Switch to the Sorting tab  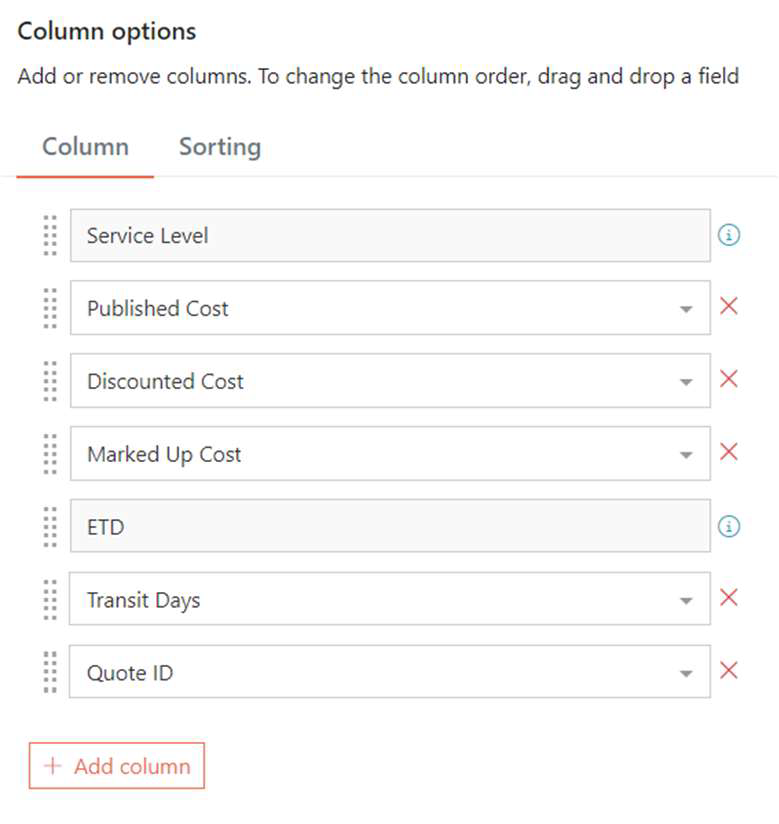220,147
